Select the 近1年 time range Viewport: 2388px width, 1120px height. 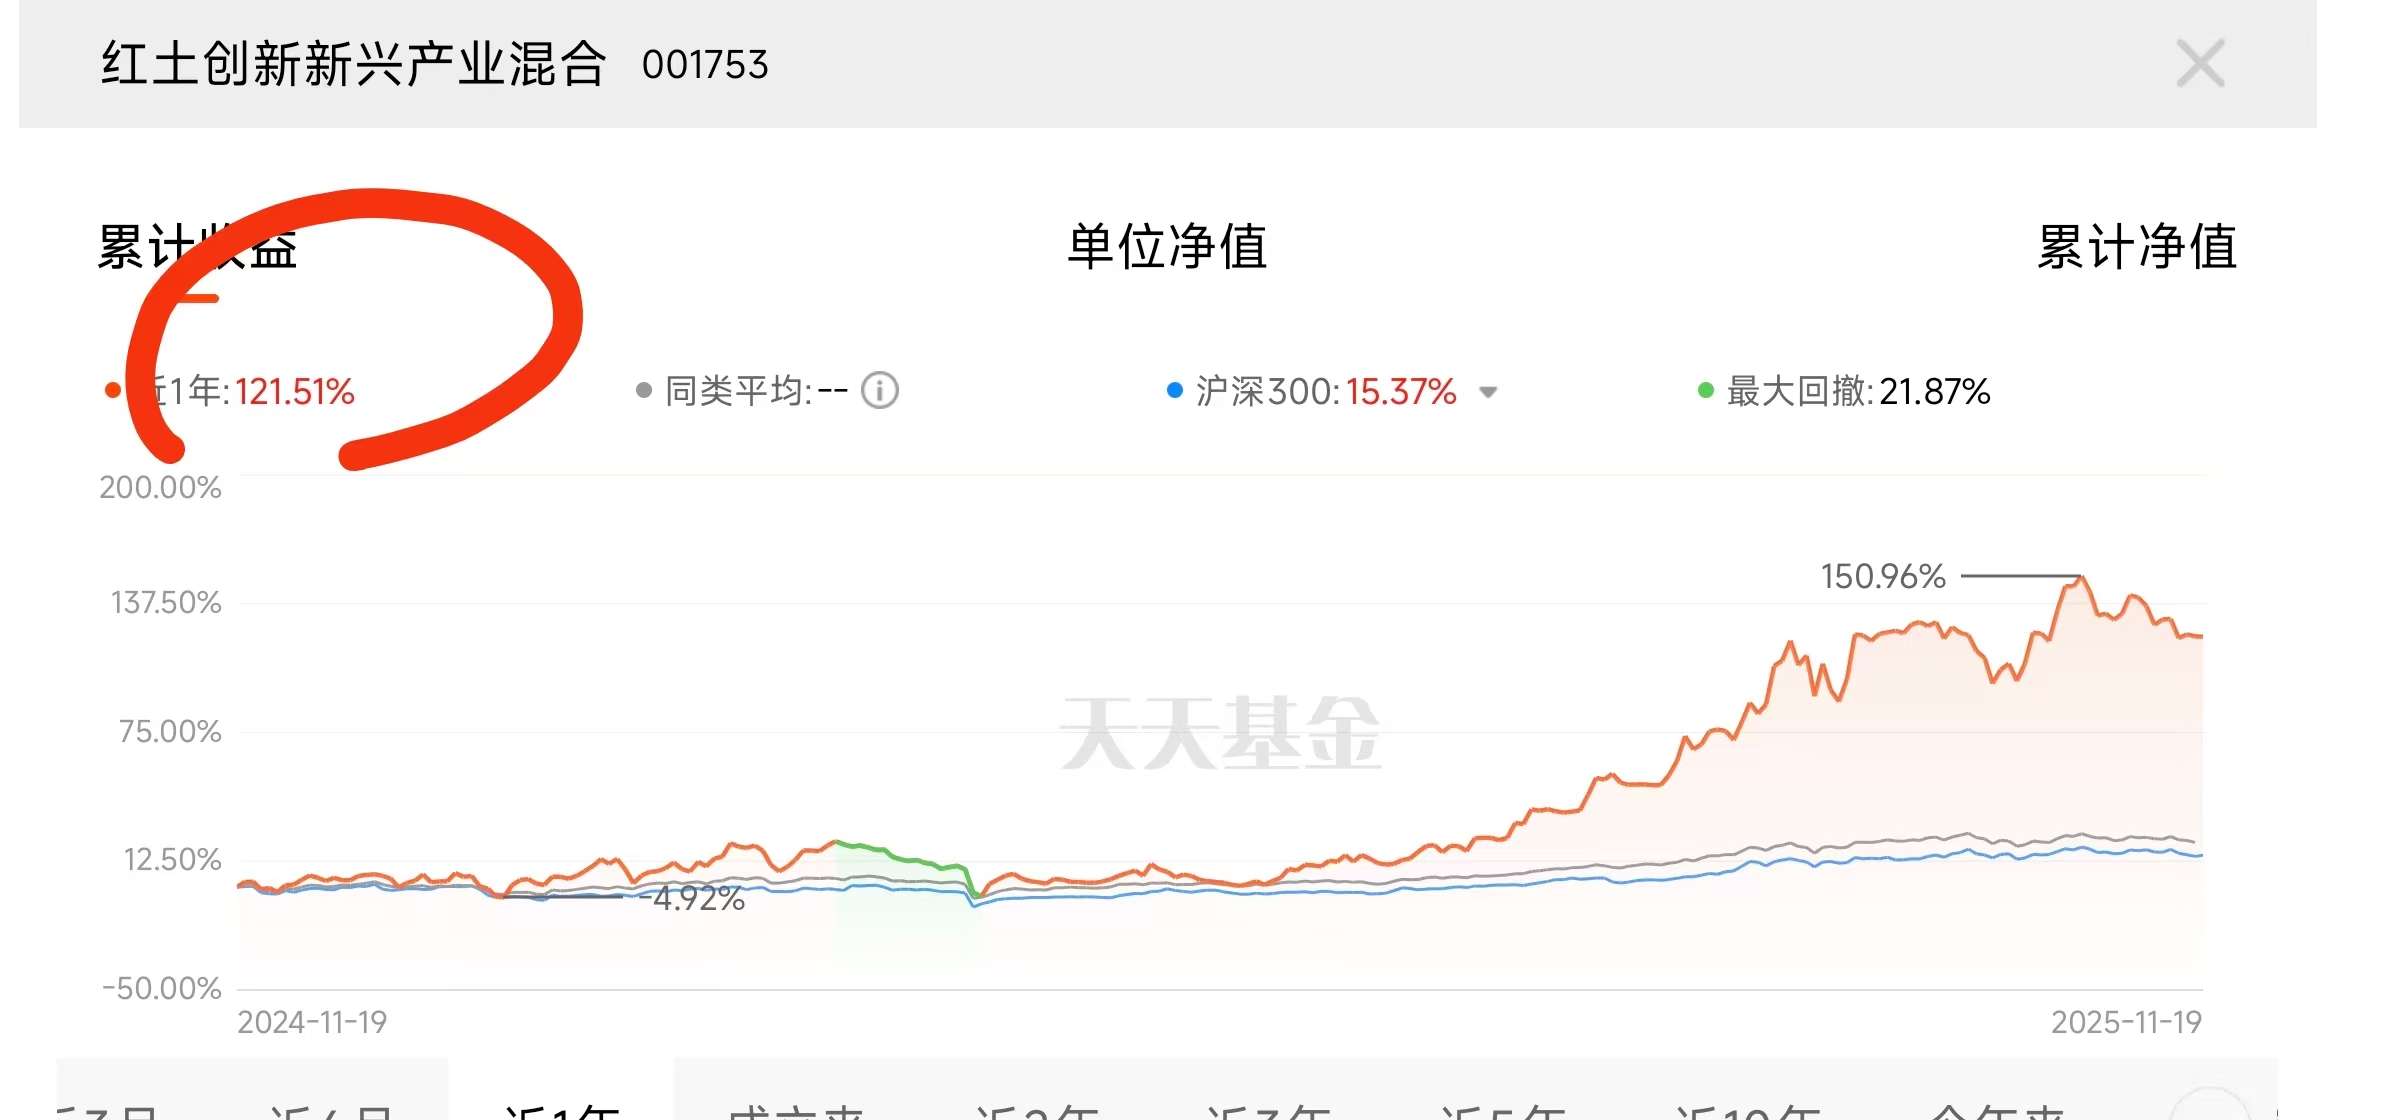coord(562,1108)
